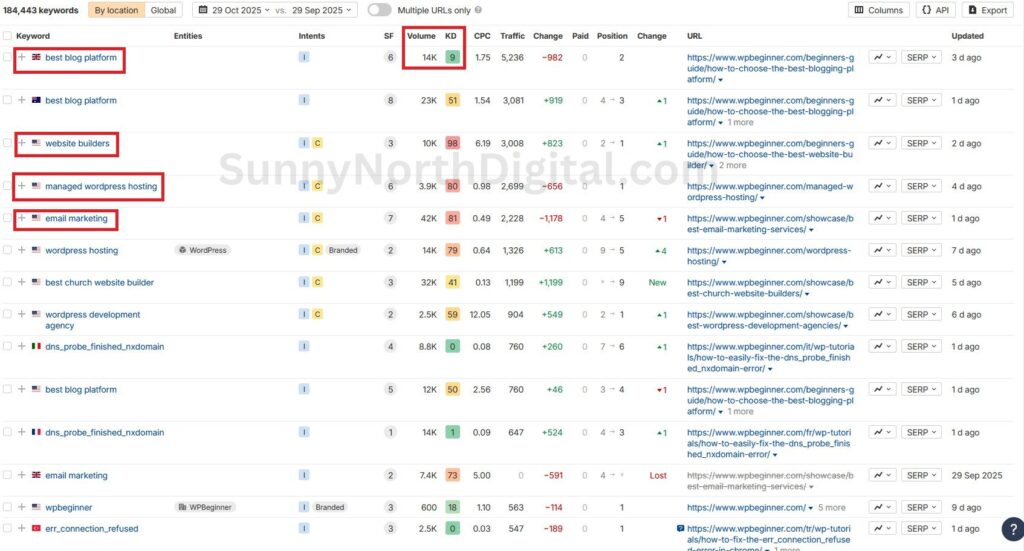Viewport: 1024px width, 551px height.
Task: Click KD badge 98 for website builders
Action: pyautogui.click(x=453, y=143)
